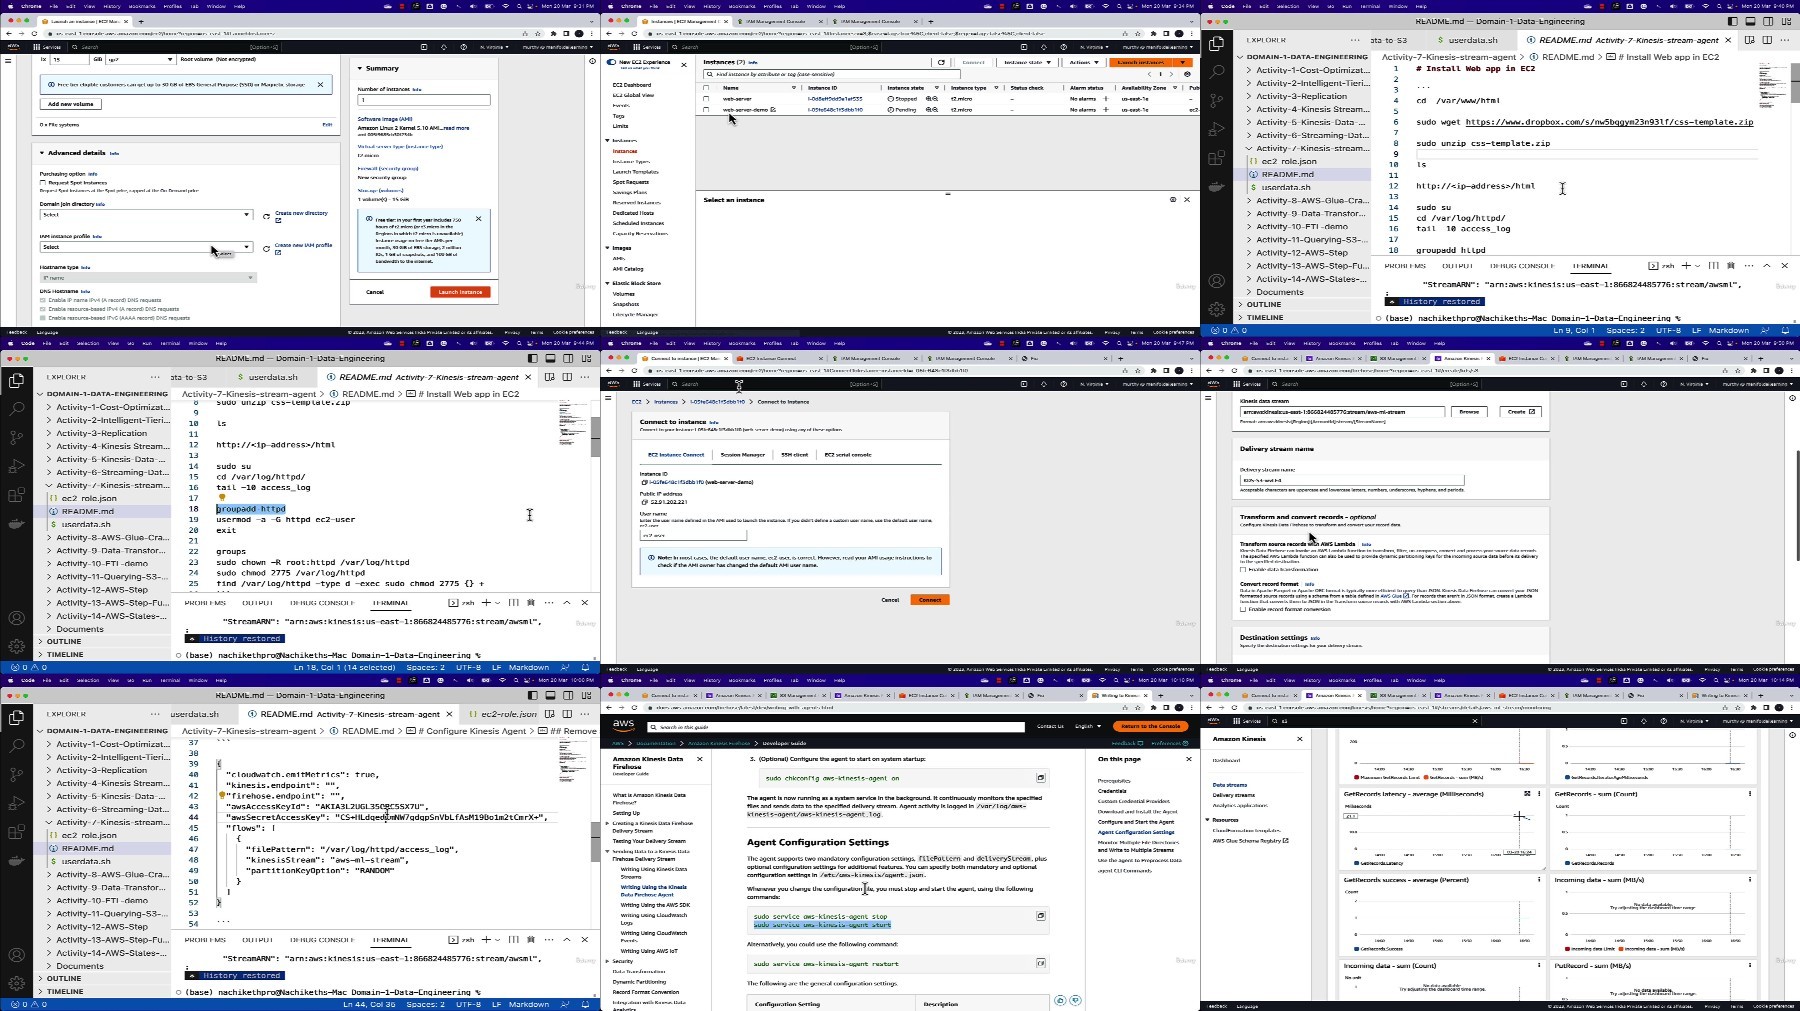The width and height of the screenshot is (1800, 1011).
Task: Select the web-server instance row checkbox
Action: coord(706,99)
